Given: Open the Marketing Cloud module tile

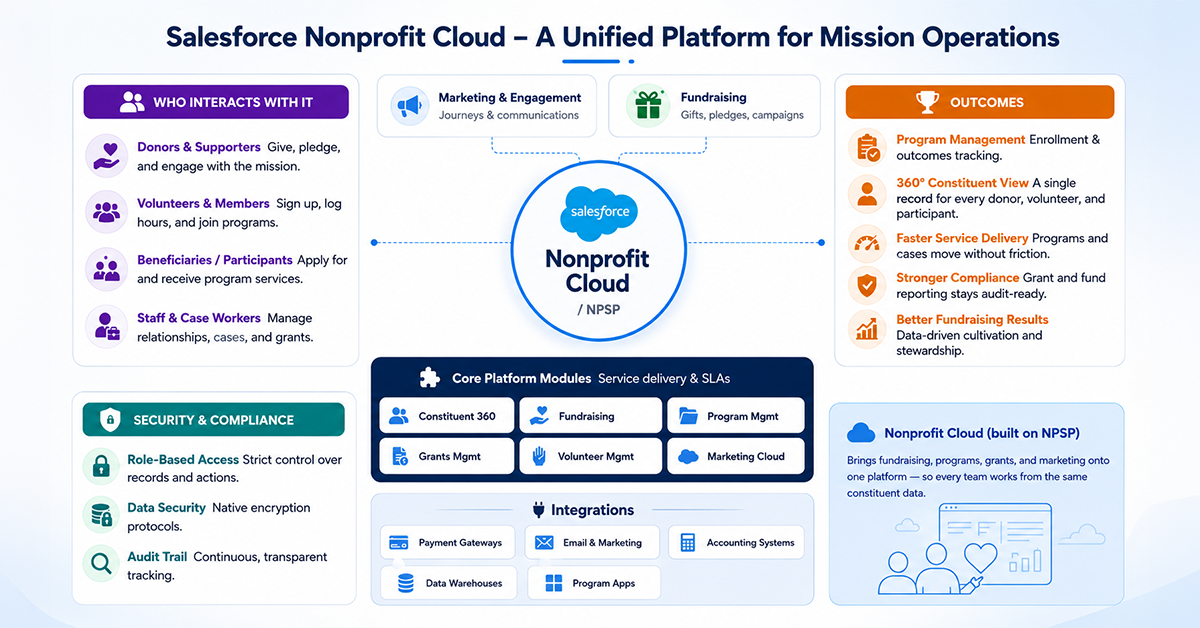Looking at the screenshot, I should tap(737, 456).
